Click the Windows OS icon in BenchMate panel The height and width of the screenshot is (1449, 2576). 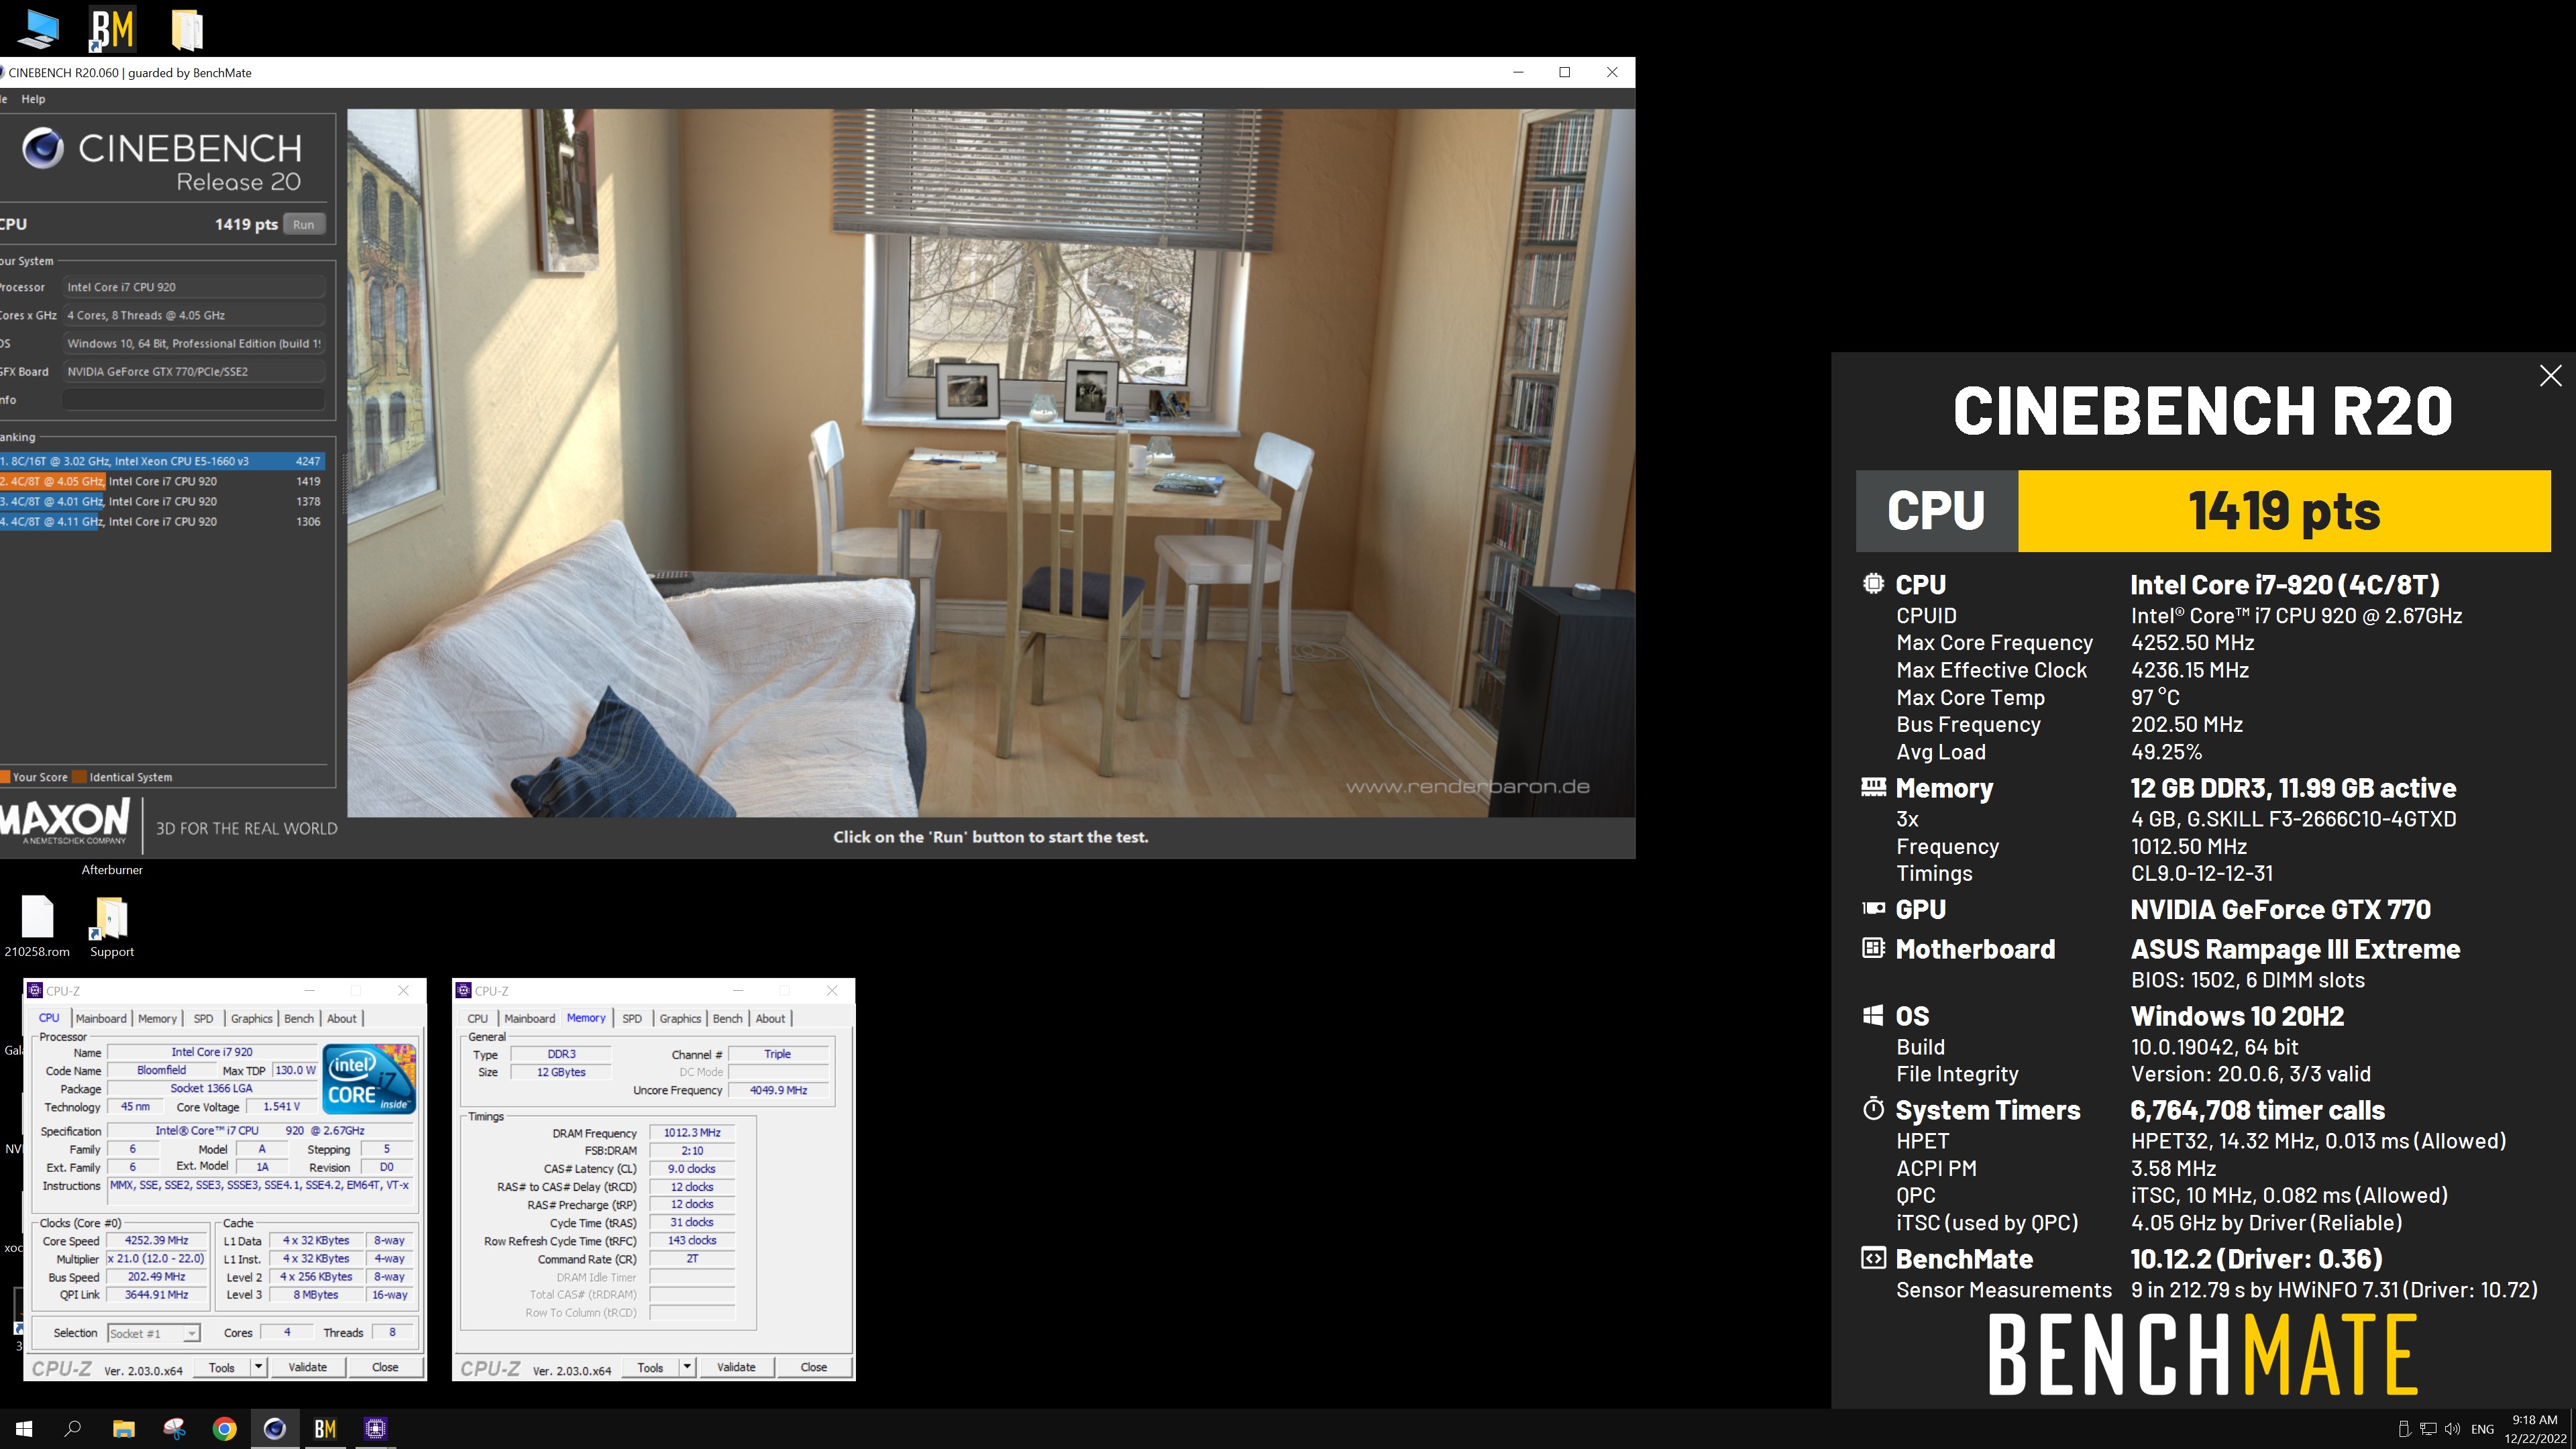[1873, 1016]
